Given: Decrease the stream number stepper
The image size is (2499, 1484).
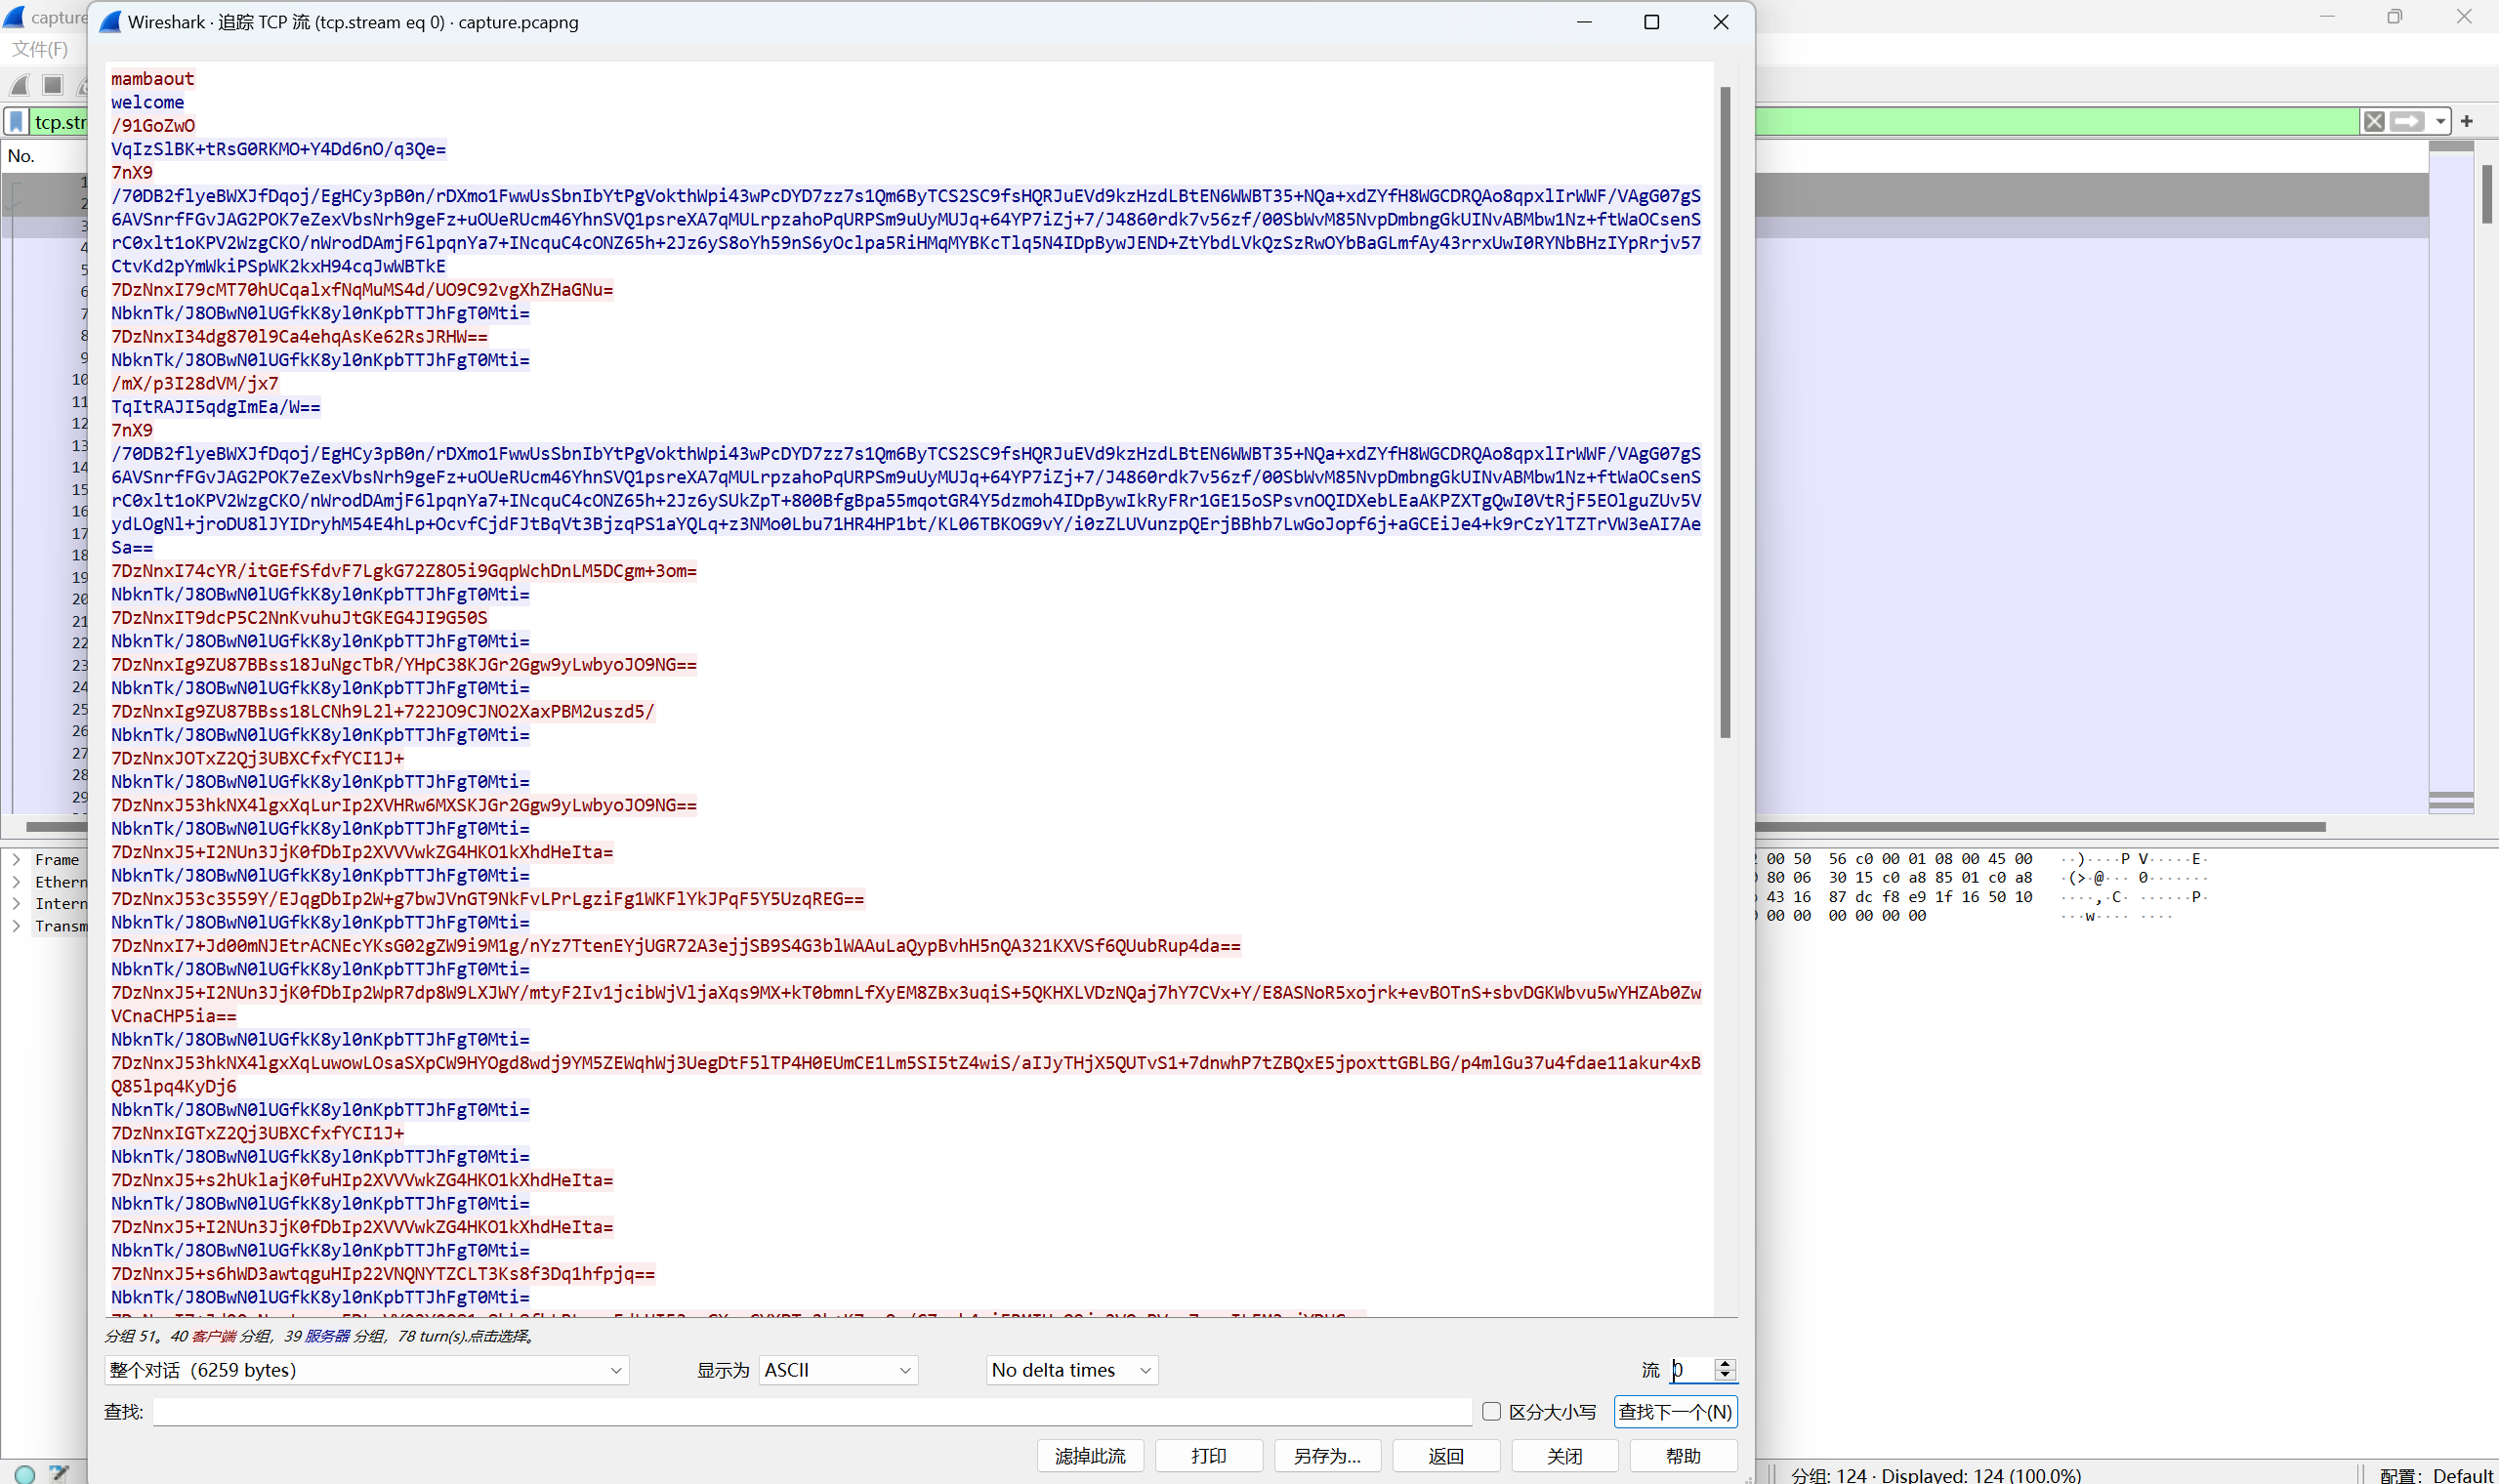Looking at the screenshot, I should pos(1725,1377).
